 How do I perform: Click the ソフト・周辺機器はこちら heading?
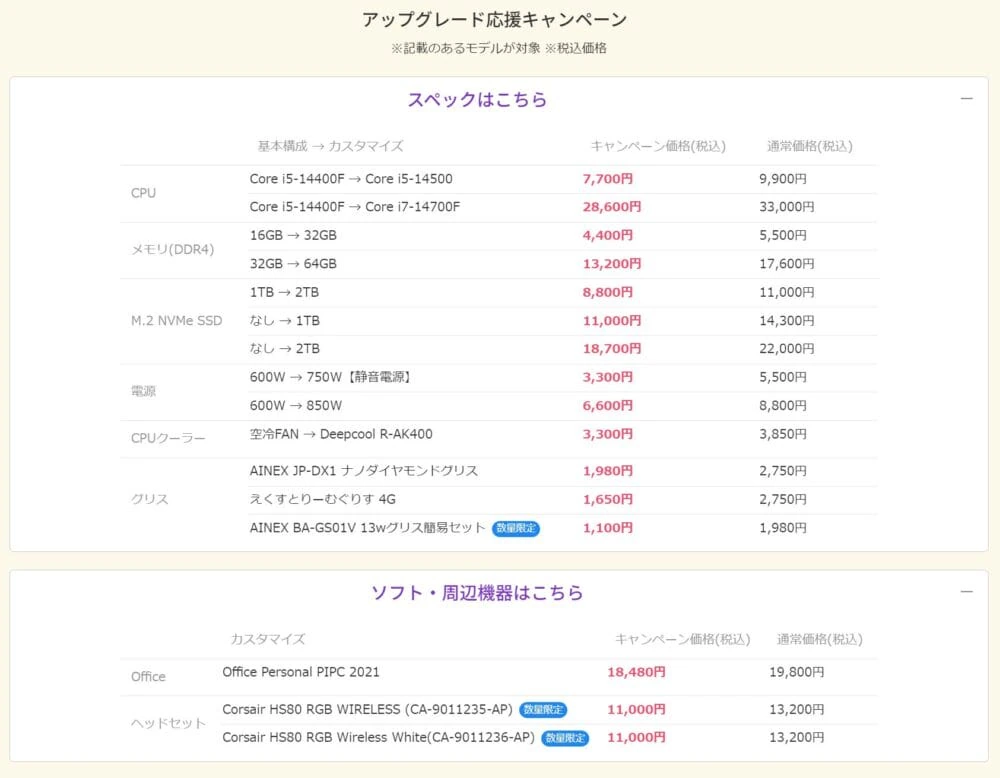(477, 593)
